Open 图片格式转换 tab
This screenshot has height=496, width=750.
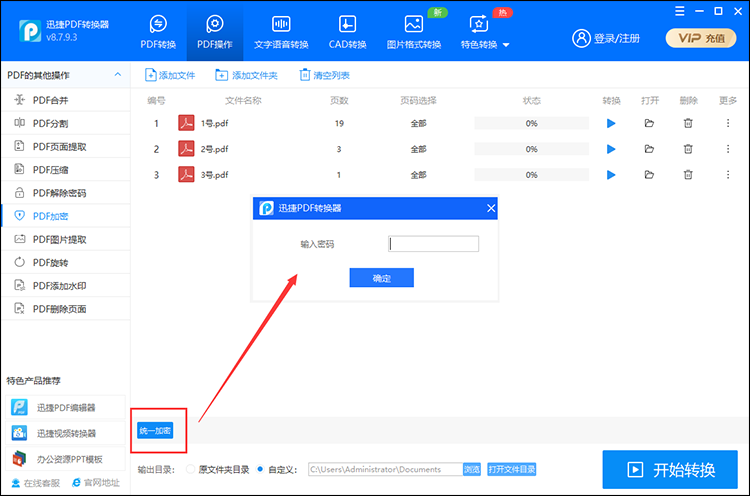pos(414,33)
